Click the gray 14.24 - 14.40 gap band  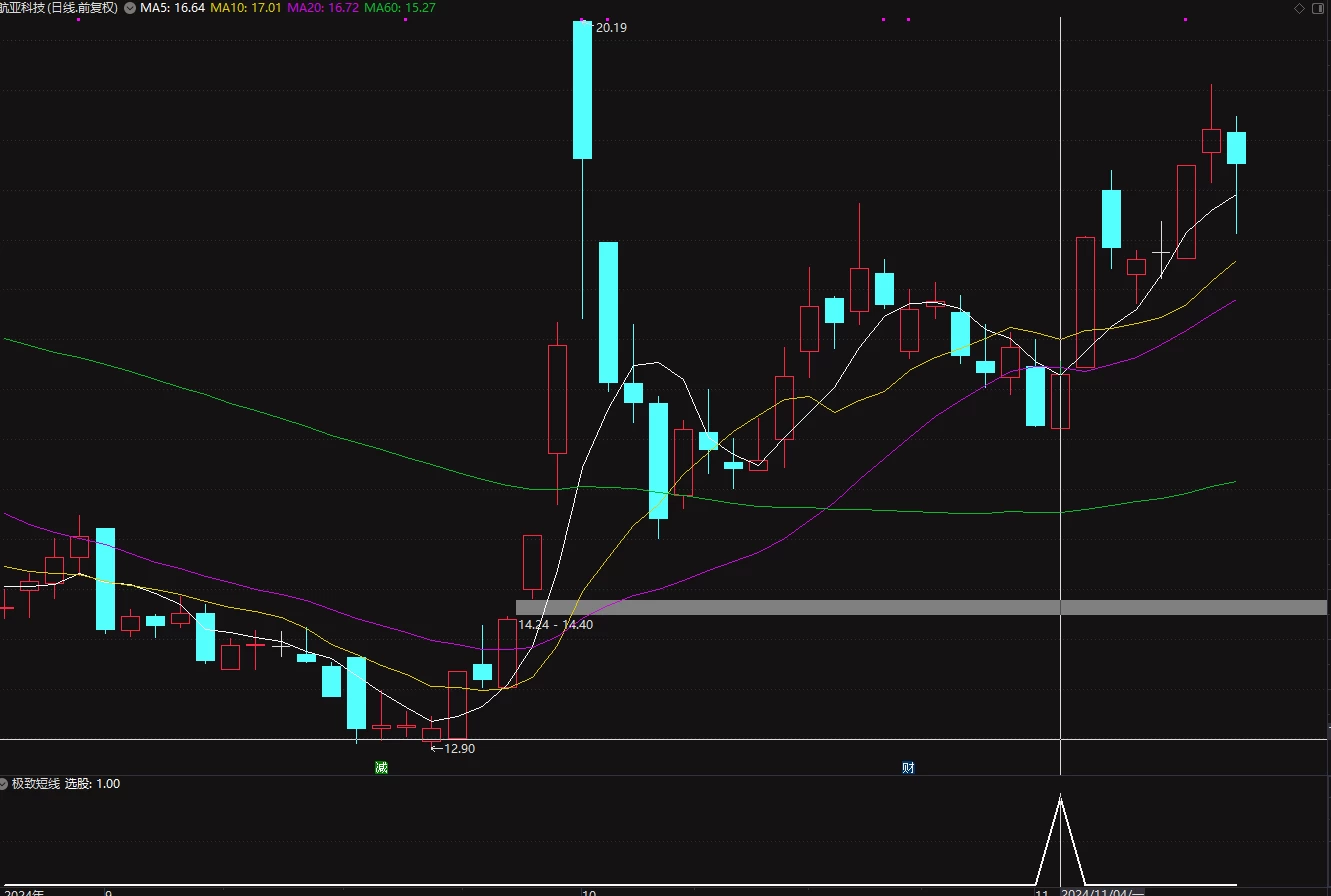click(x=922, y=607)
